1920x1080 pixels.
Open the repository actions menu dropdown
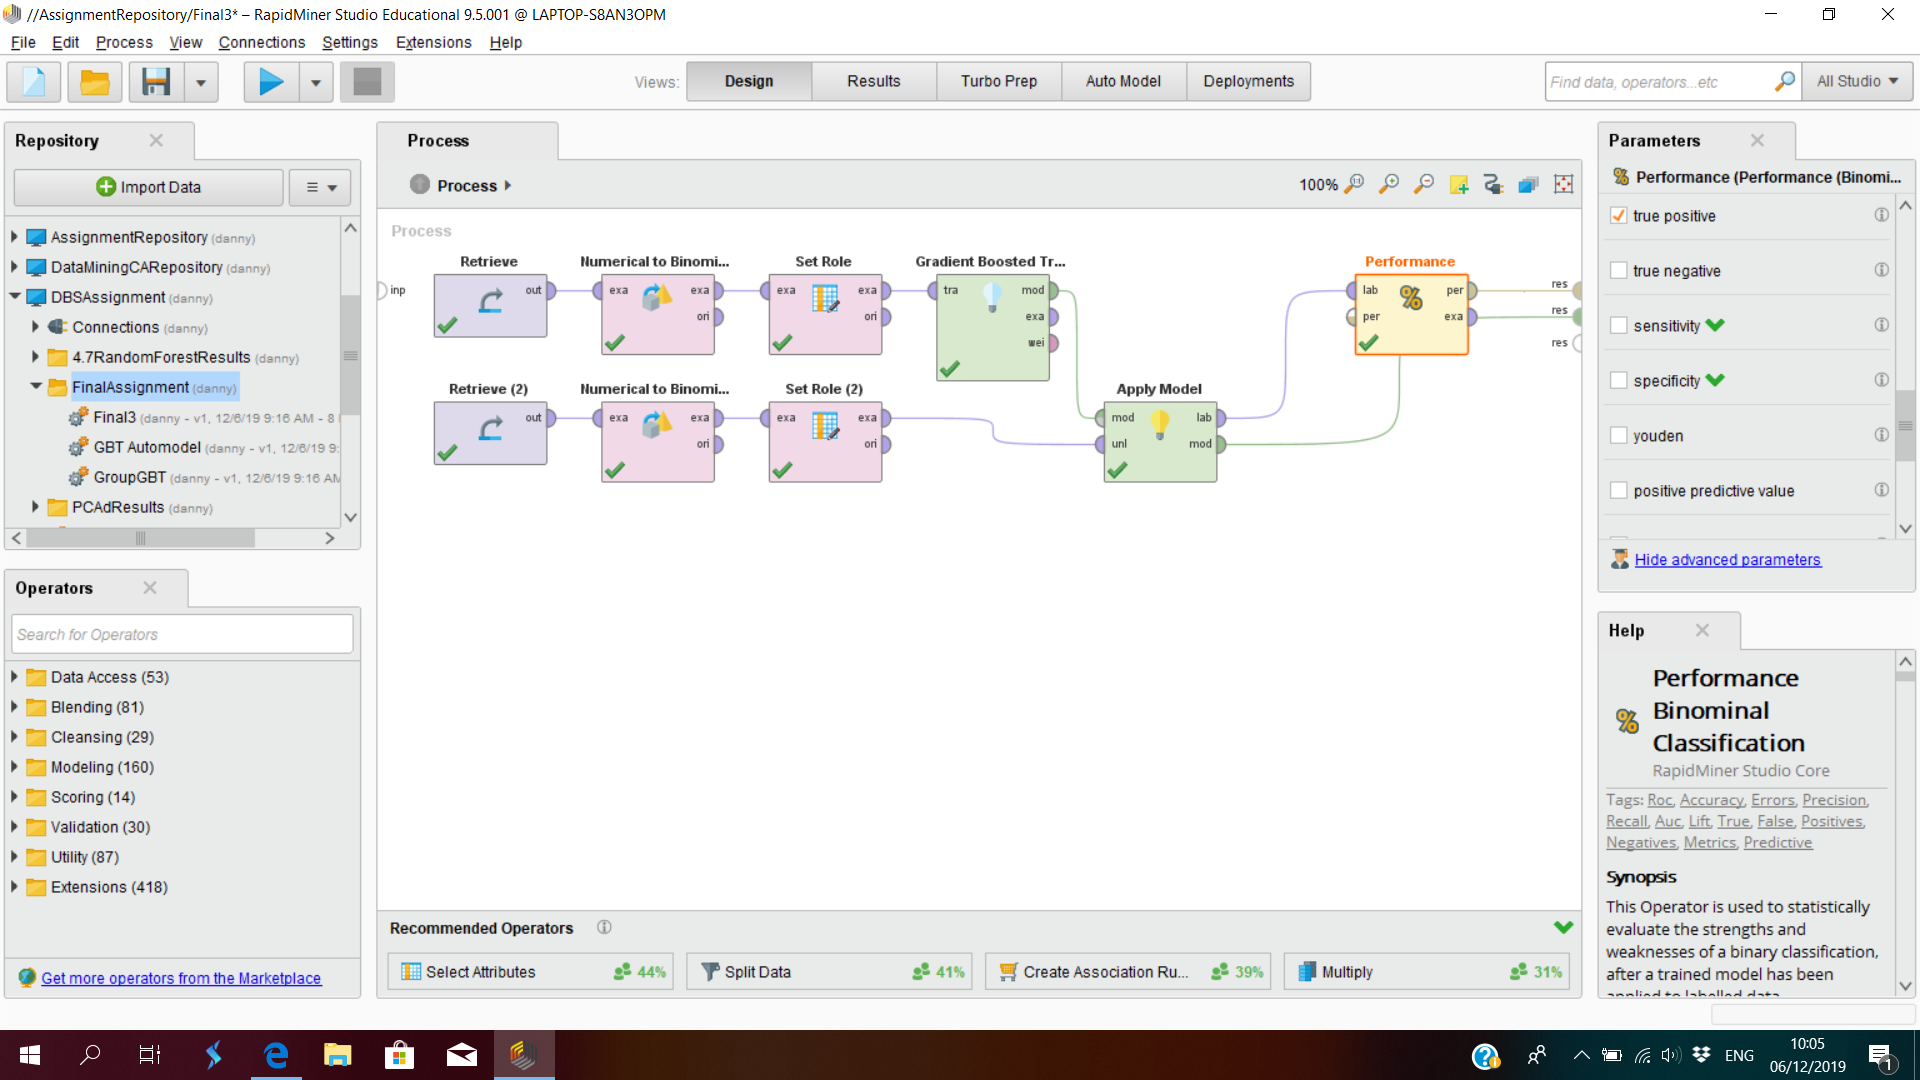[321, 187]
